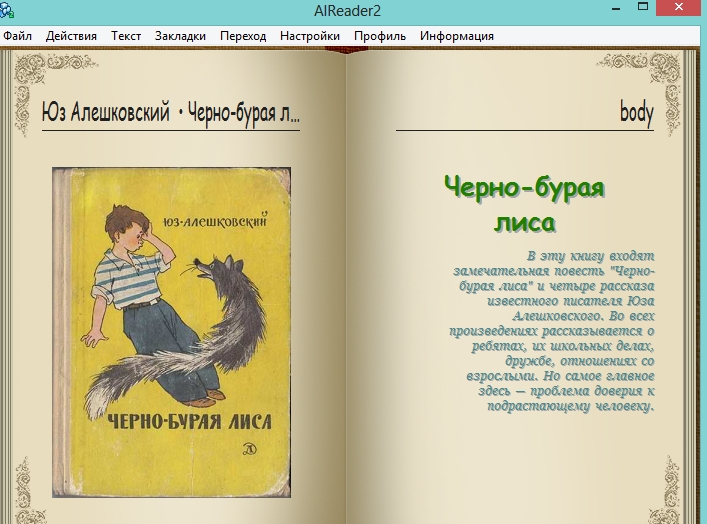Viewport: 707px width, 524px height.
Task: Open the Действия menu
Action: tap(71, 36)
